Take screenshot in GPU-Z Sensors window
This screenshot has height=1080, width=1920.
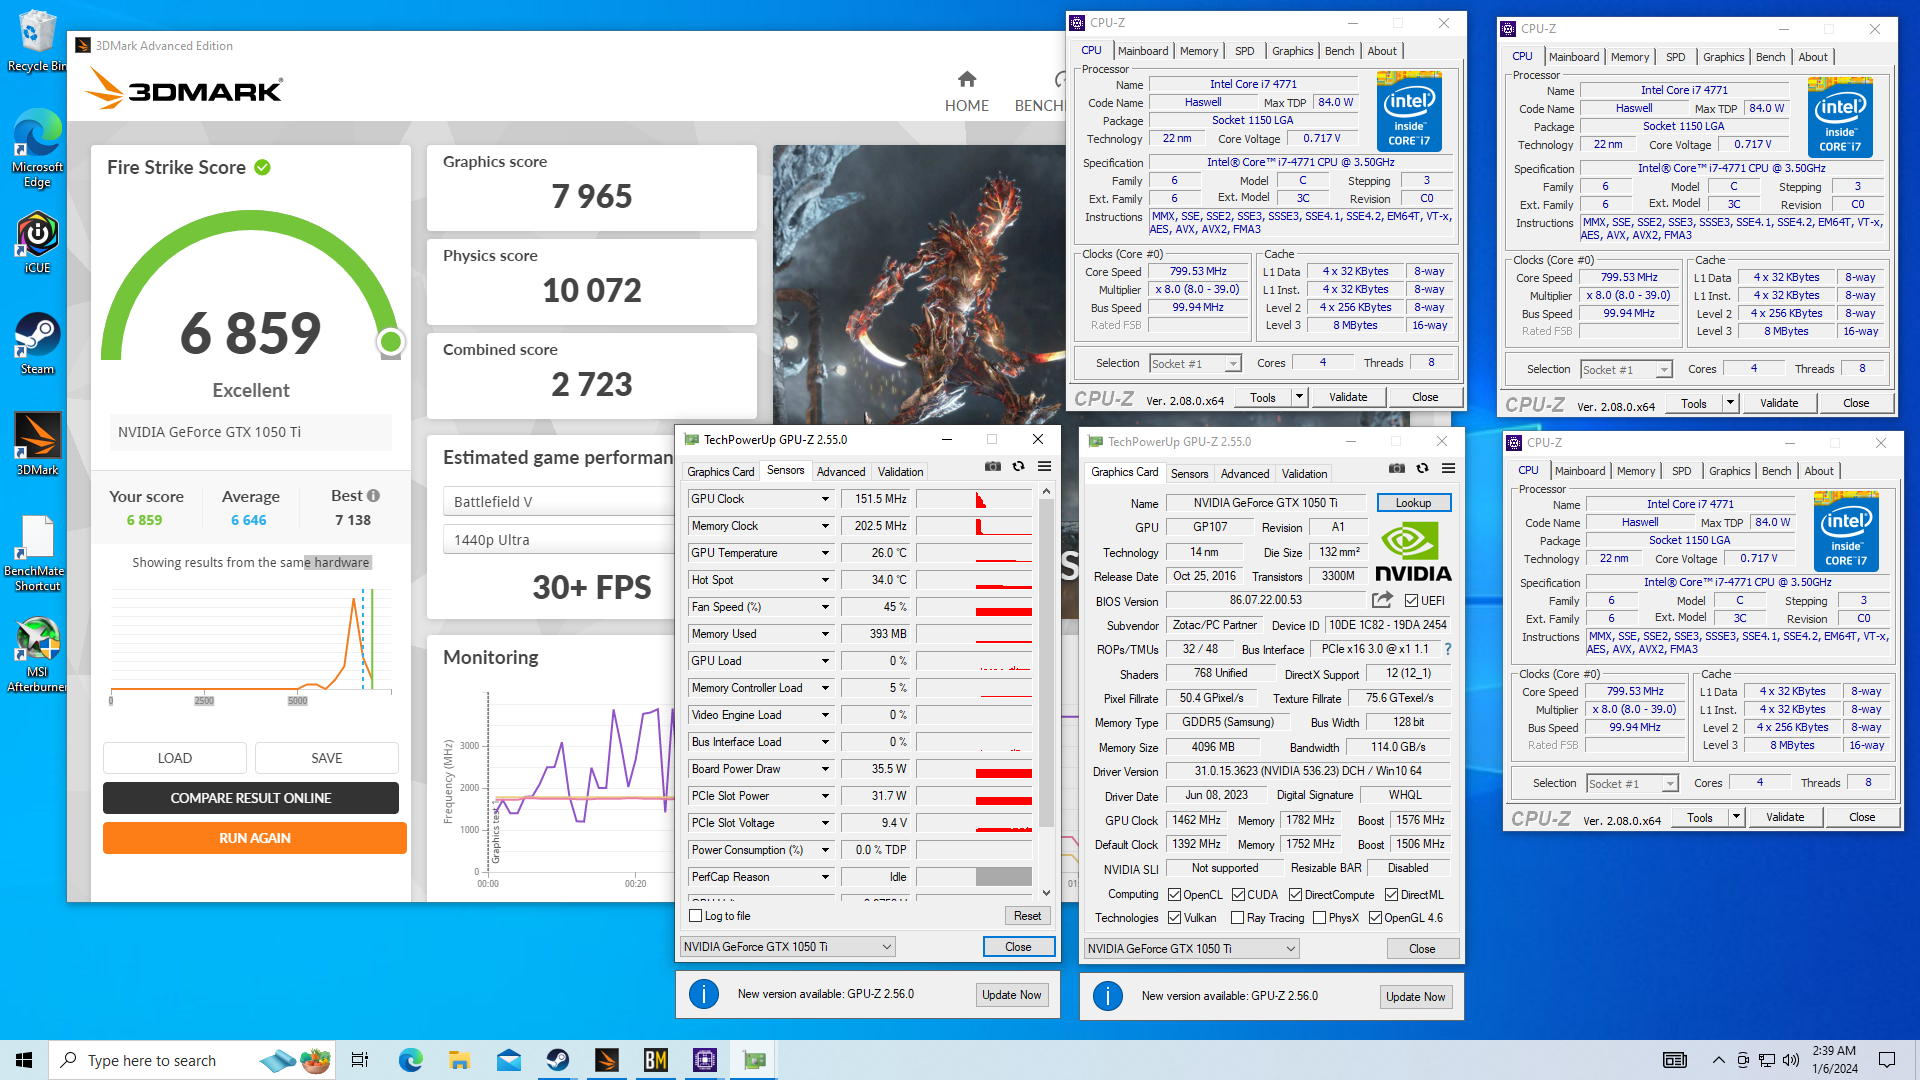tap(992, 467)
